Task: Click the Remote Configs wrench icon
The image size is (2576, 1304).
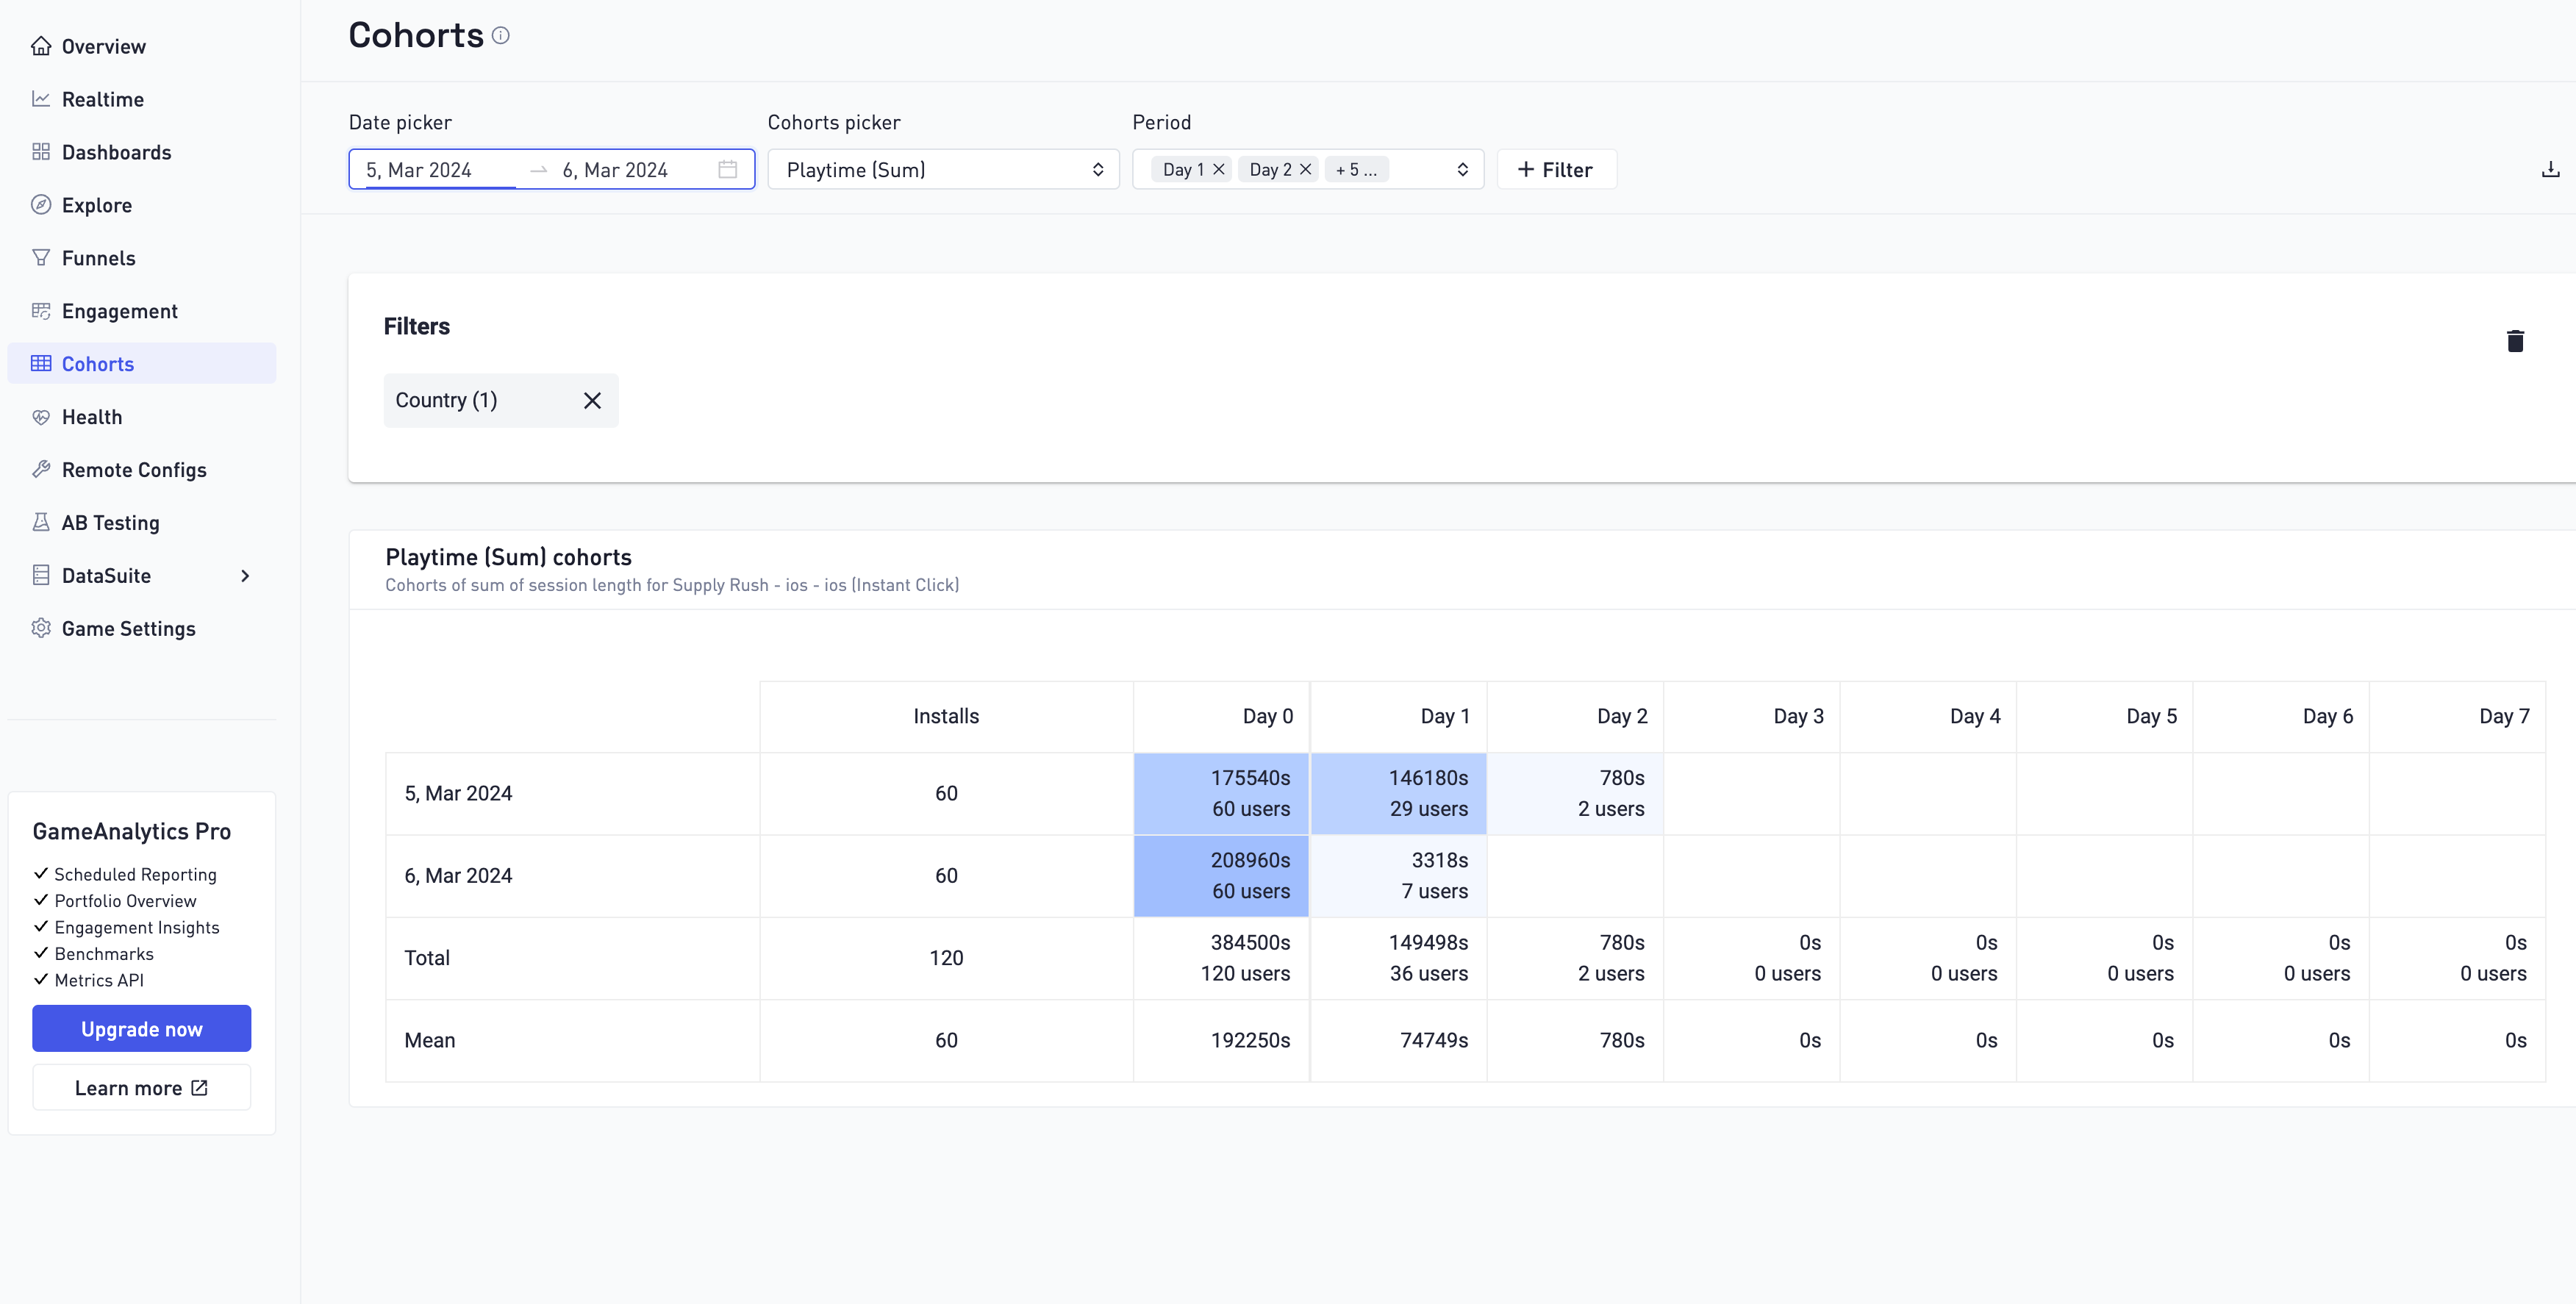Action: click(x=41, y=470)
